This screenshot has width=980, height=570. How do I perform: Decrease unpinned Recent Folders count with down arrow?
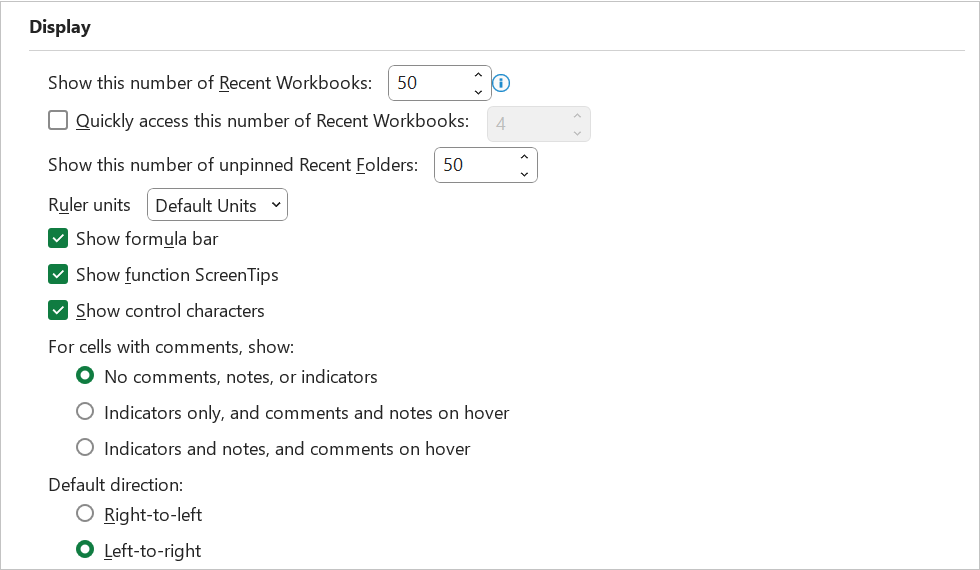524,174
